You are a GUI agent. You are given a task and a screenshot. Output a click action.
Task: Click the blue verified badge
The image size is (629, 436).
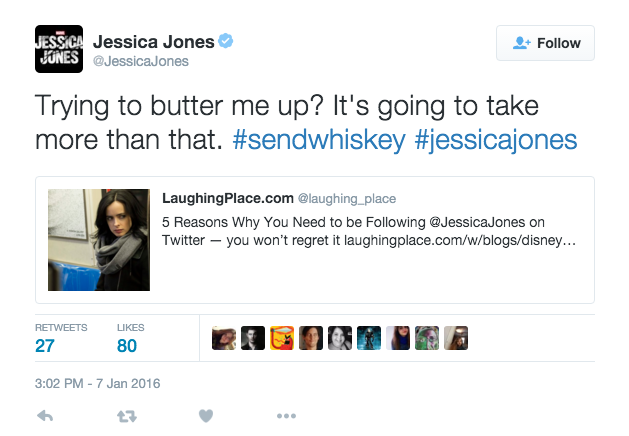coord(227,42)
